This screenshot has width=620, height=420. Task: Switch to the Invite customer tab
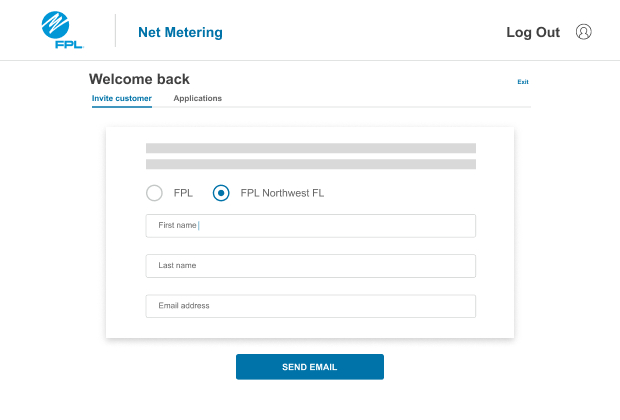(122, 98)
